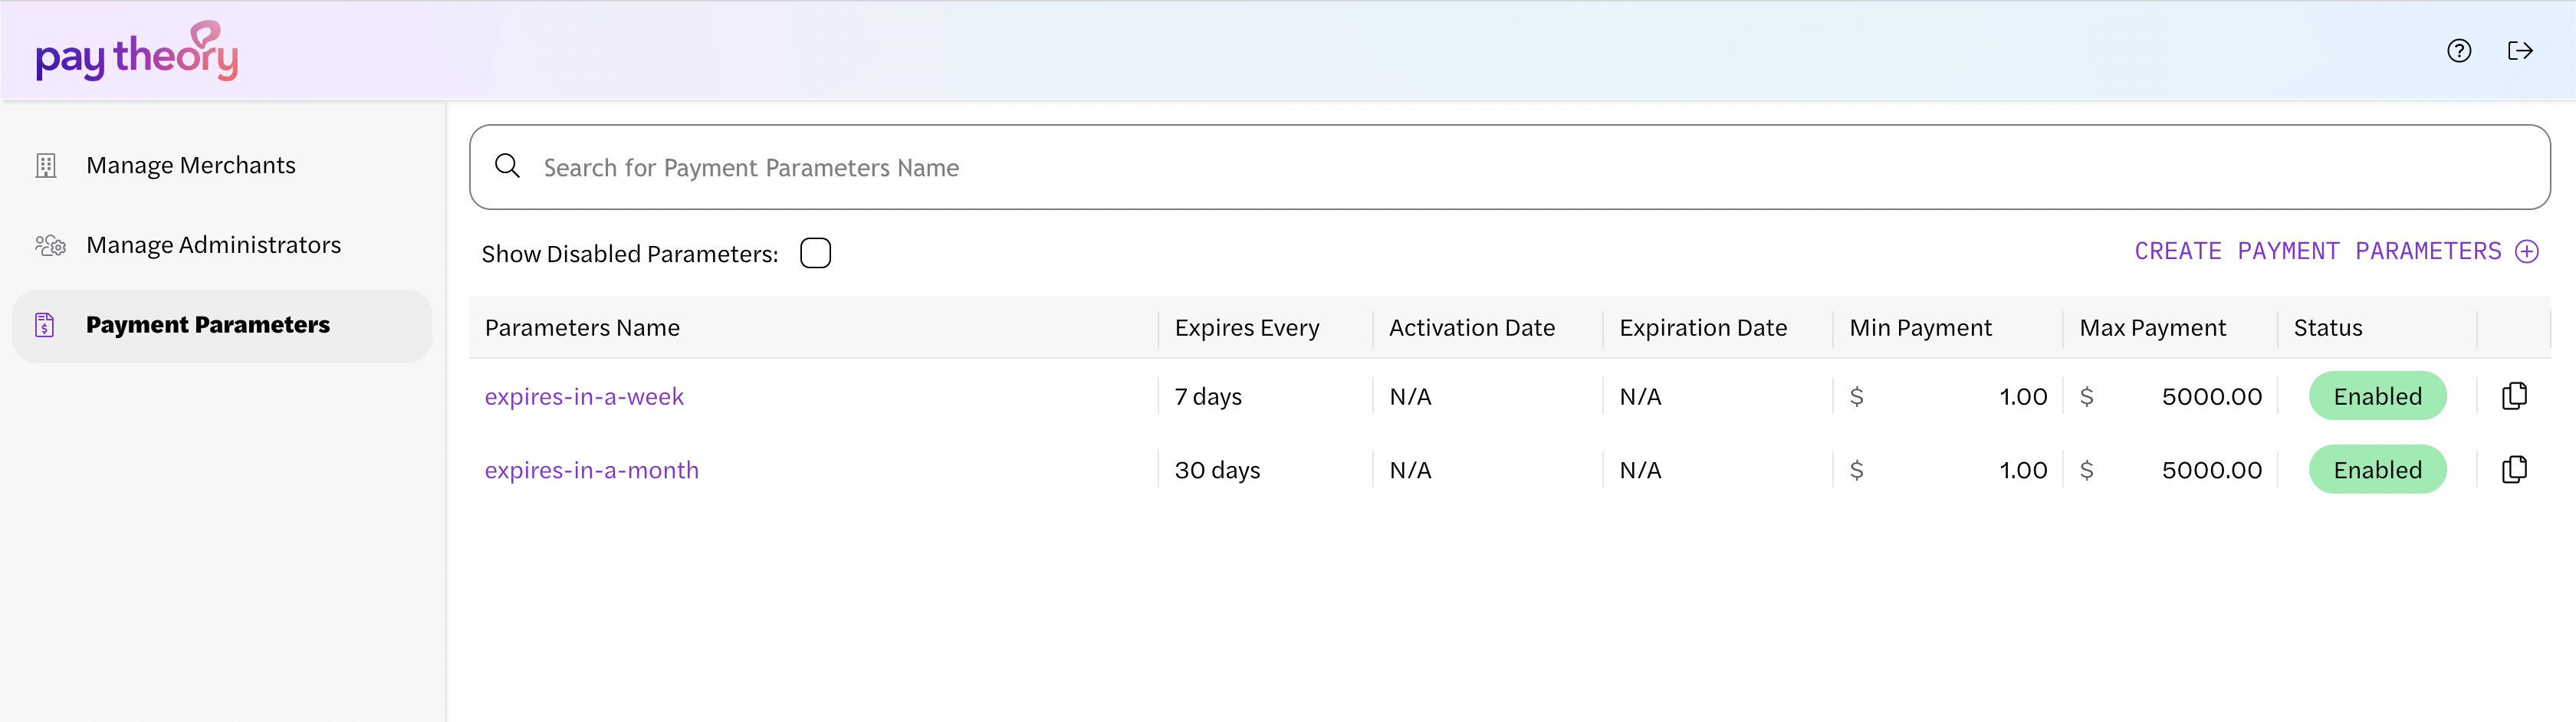
Task: Switch to the Manage Administrators section
Action: pos(213,244)
